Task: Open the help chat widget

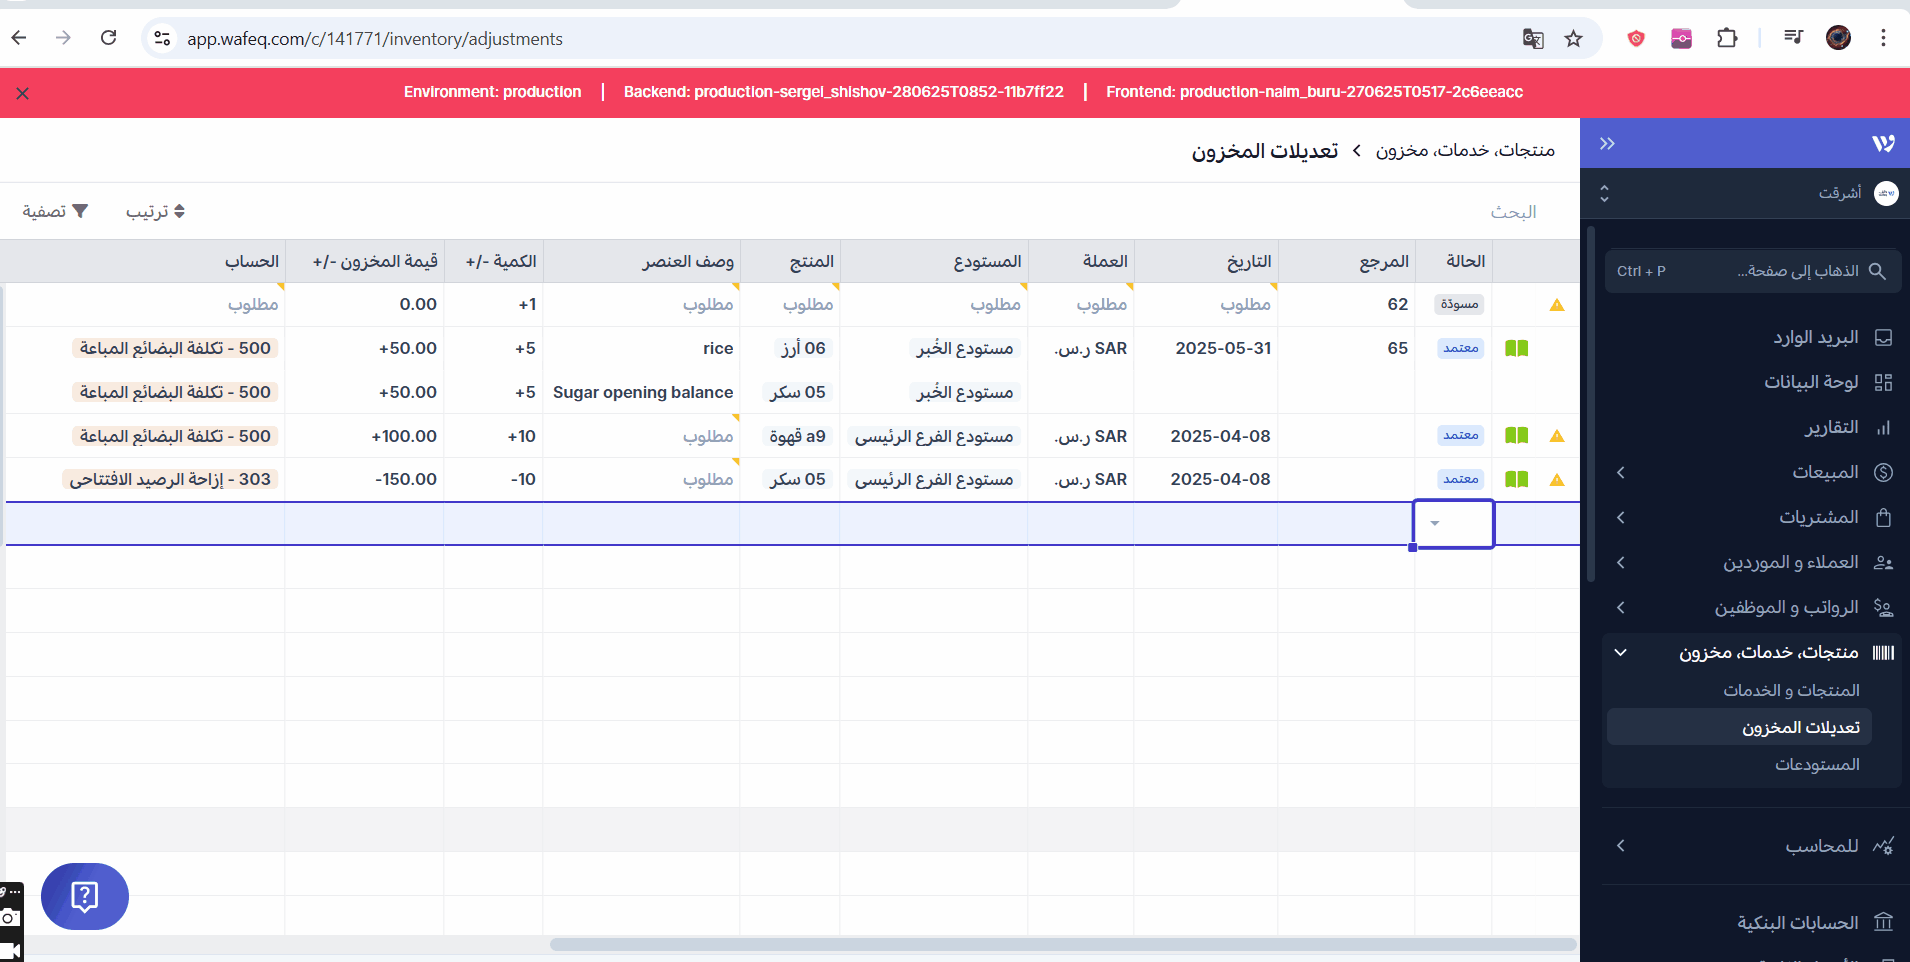Action: click(85, 896)
